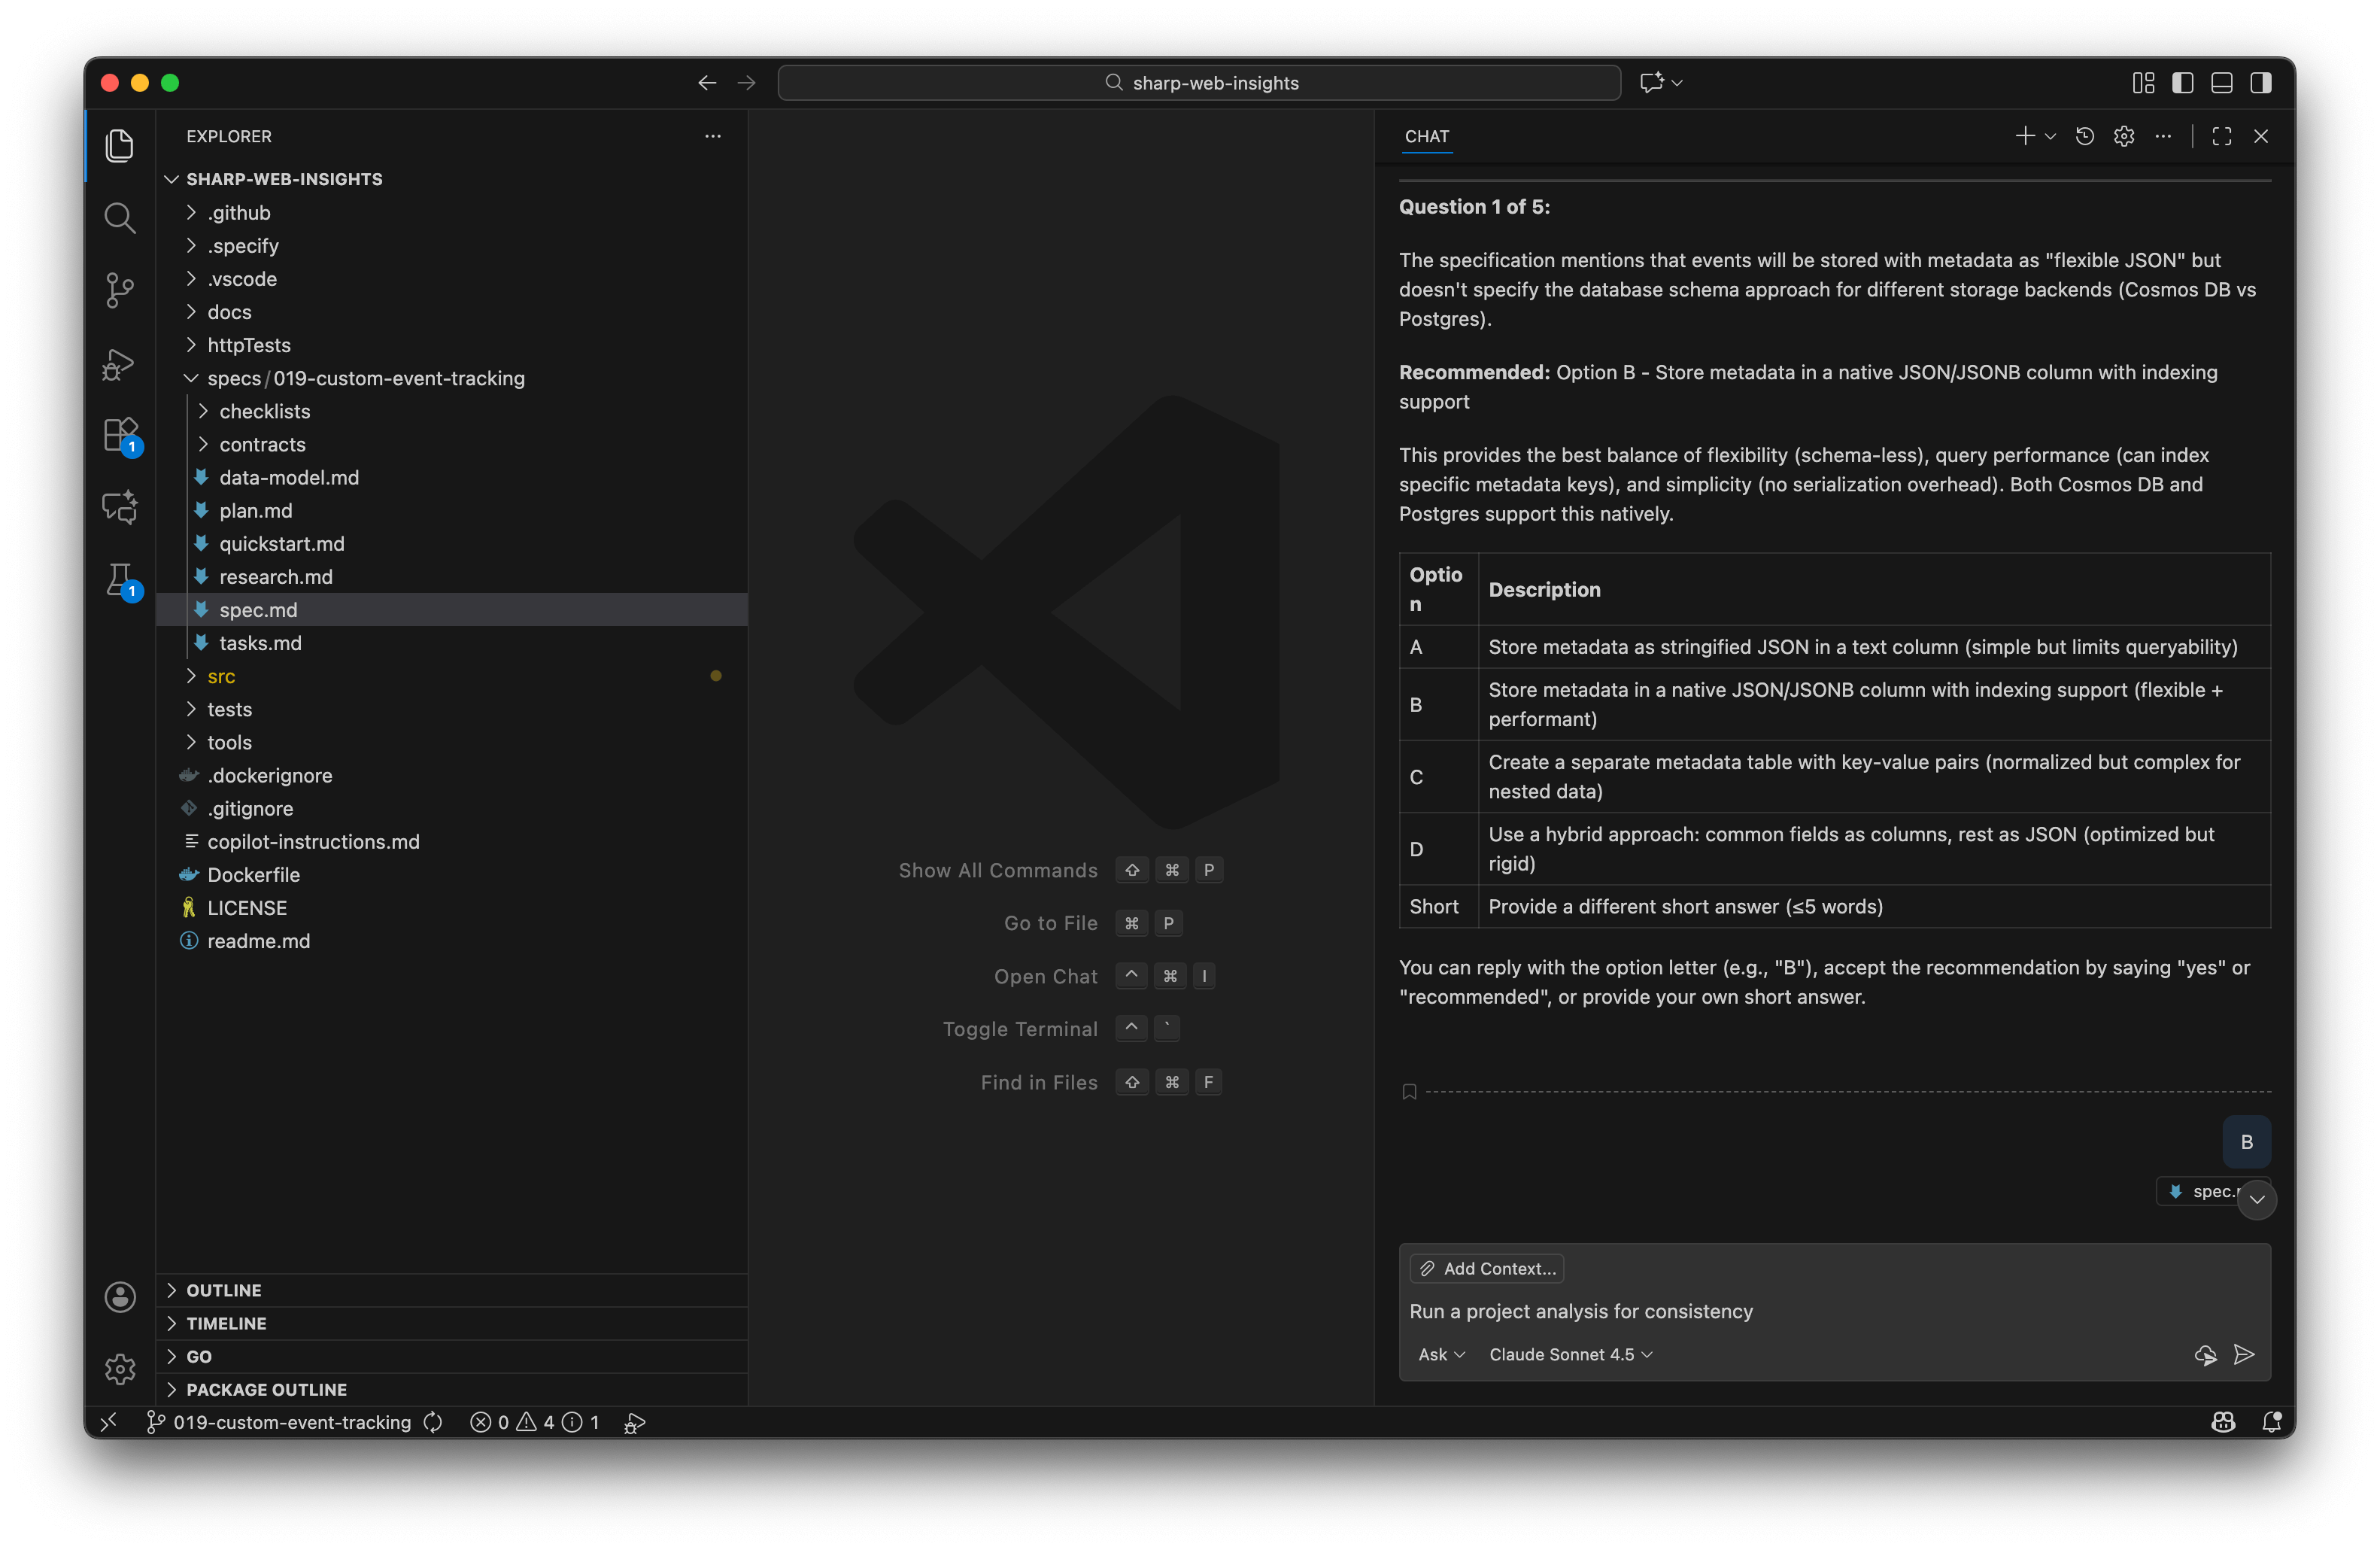Open chat settings via the gear icon
The width and height of the screenshot is (2380, 1550).
(2124, 136)
